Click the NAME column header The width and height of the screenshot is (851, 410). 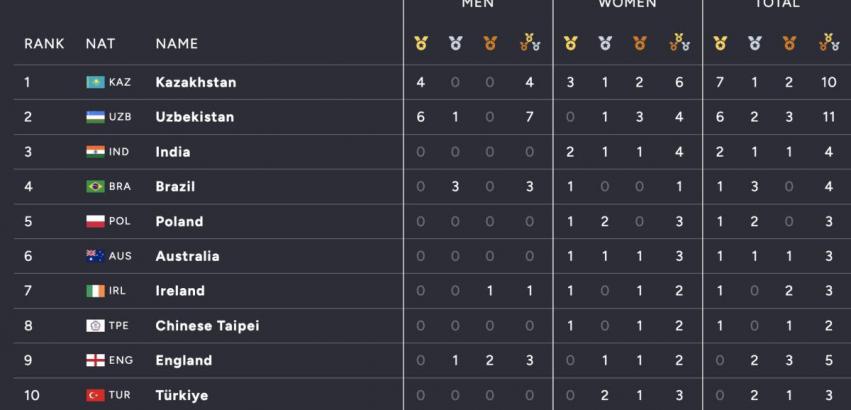[x=177, y=43]
